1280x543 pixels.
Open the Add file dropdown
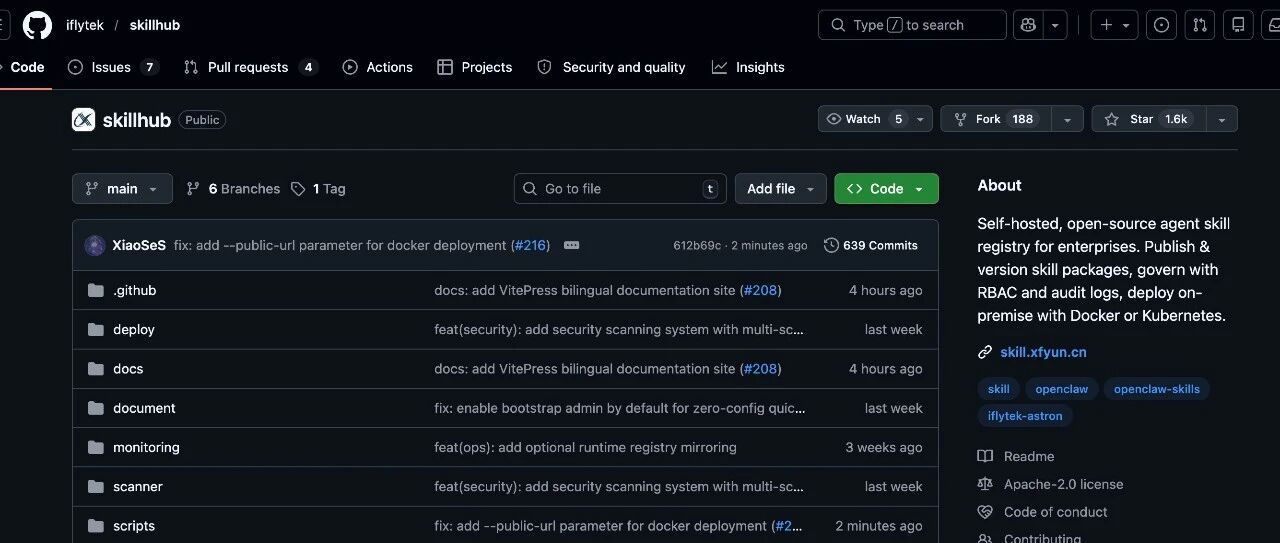[781, 188]
